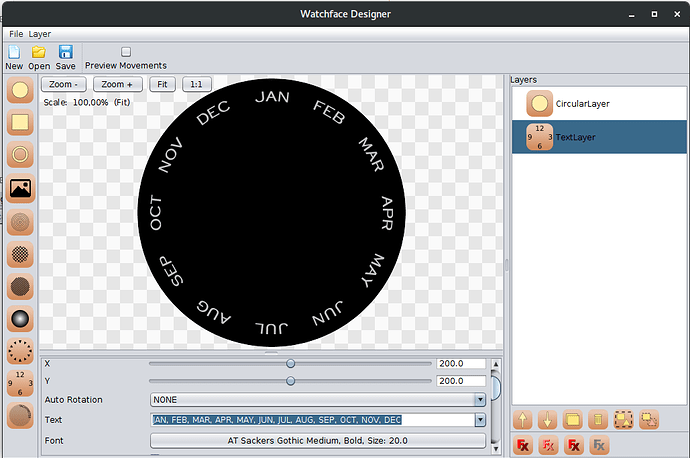Click properties panel scrollbar down arrow
This screenshot has width=690, height=458.
tap(495, 449)
